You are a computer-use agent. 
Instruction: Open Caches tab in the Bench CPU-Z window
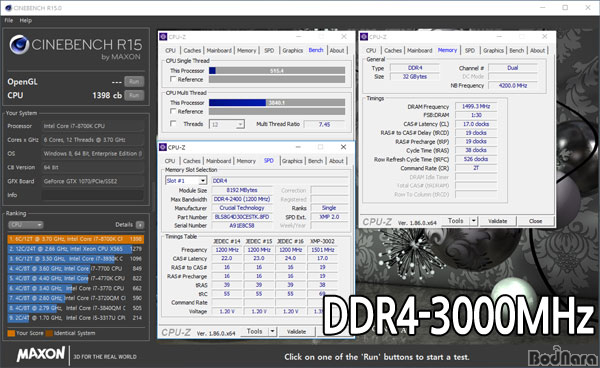point(192,50)
